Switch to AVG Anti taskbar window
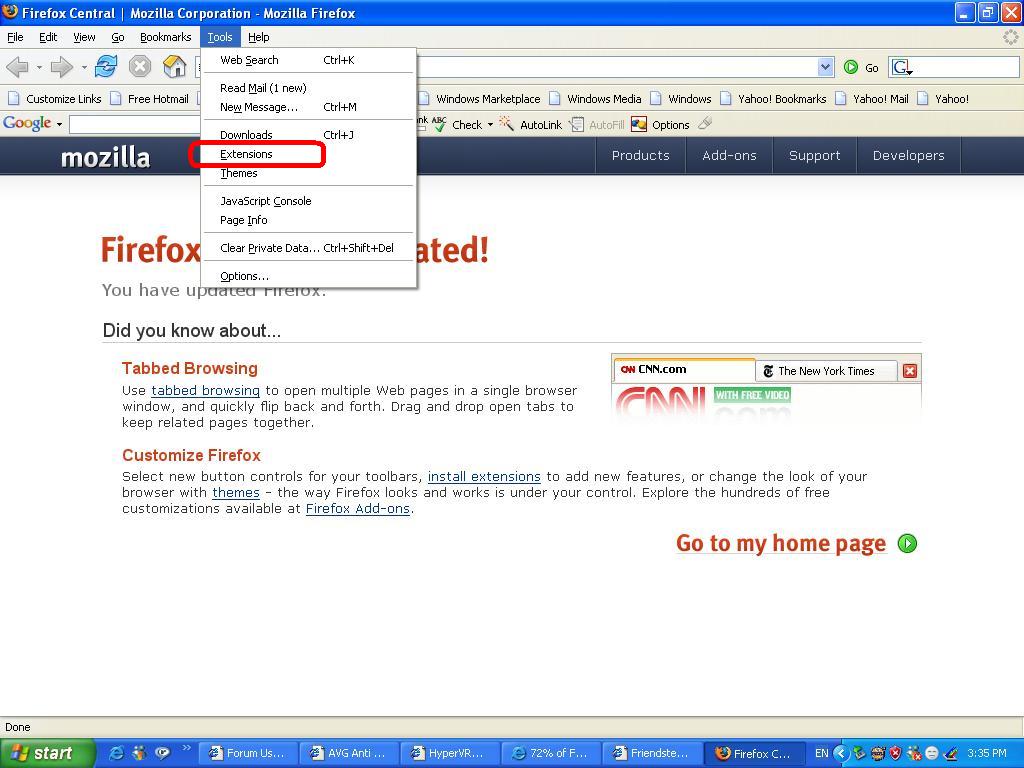 click(348, 753)
